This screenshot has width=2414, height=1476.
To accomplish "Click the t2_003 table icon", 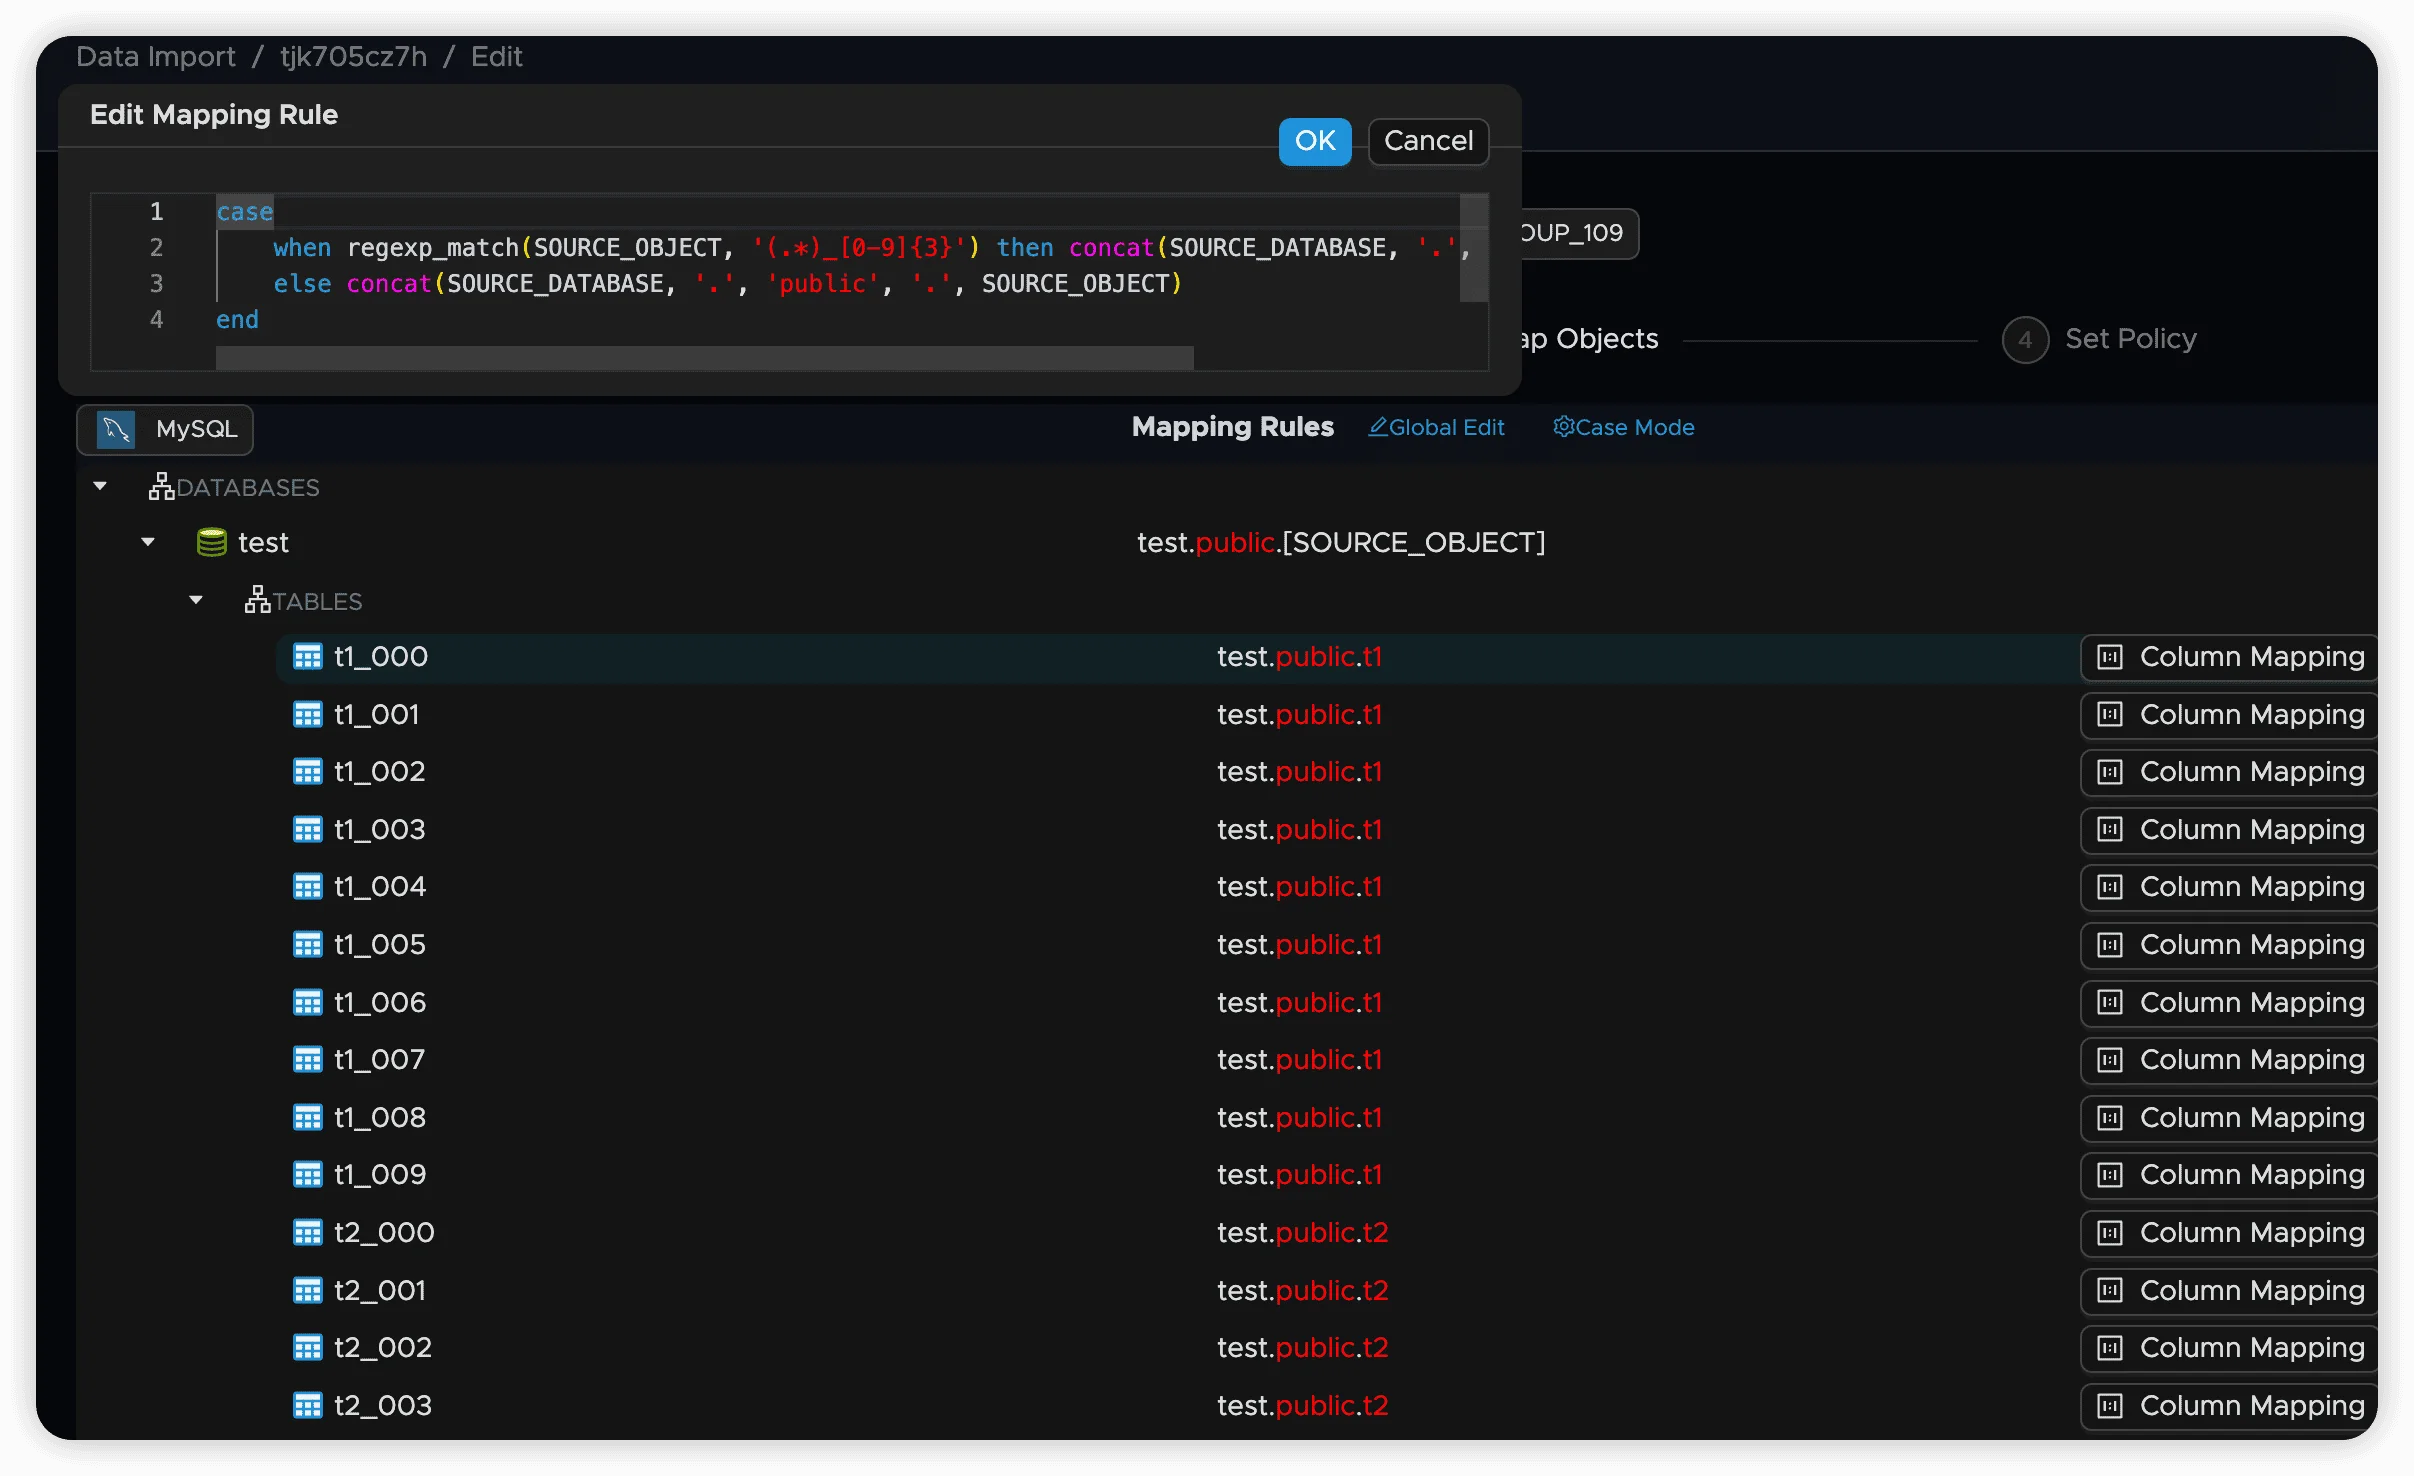I will click(307, 1406).
